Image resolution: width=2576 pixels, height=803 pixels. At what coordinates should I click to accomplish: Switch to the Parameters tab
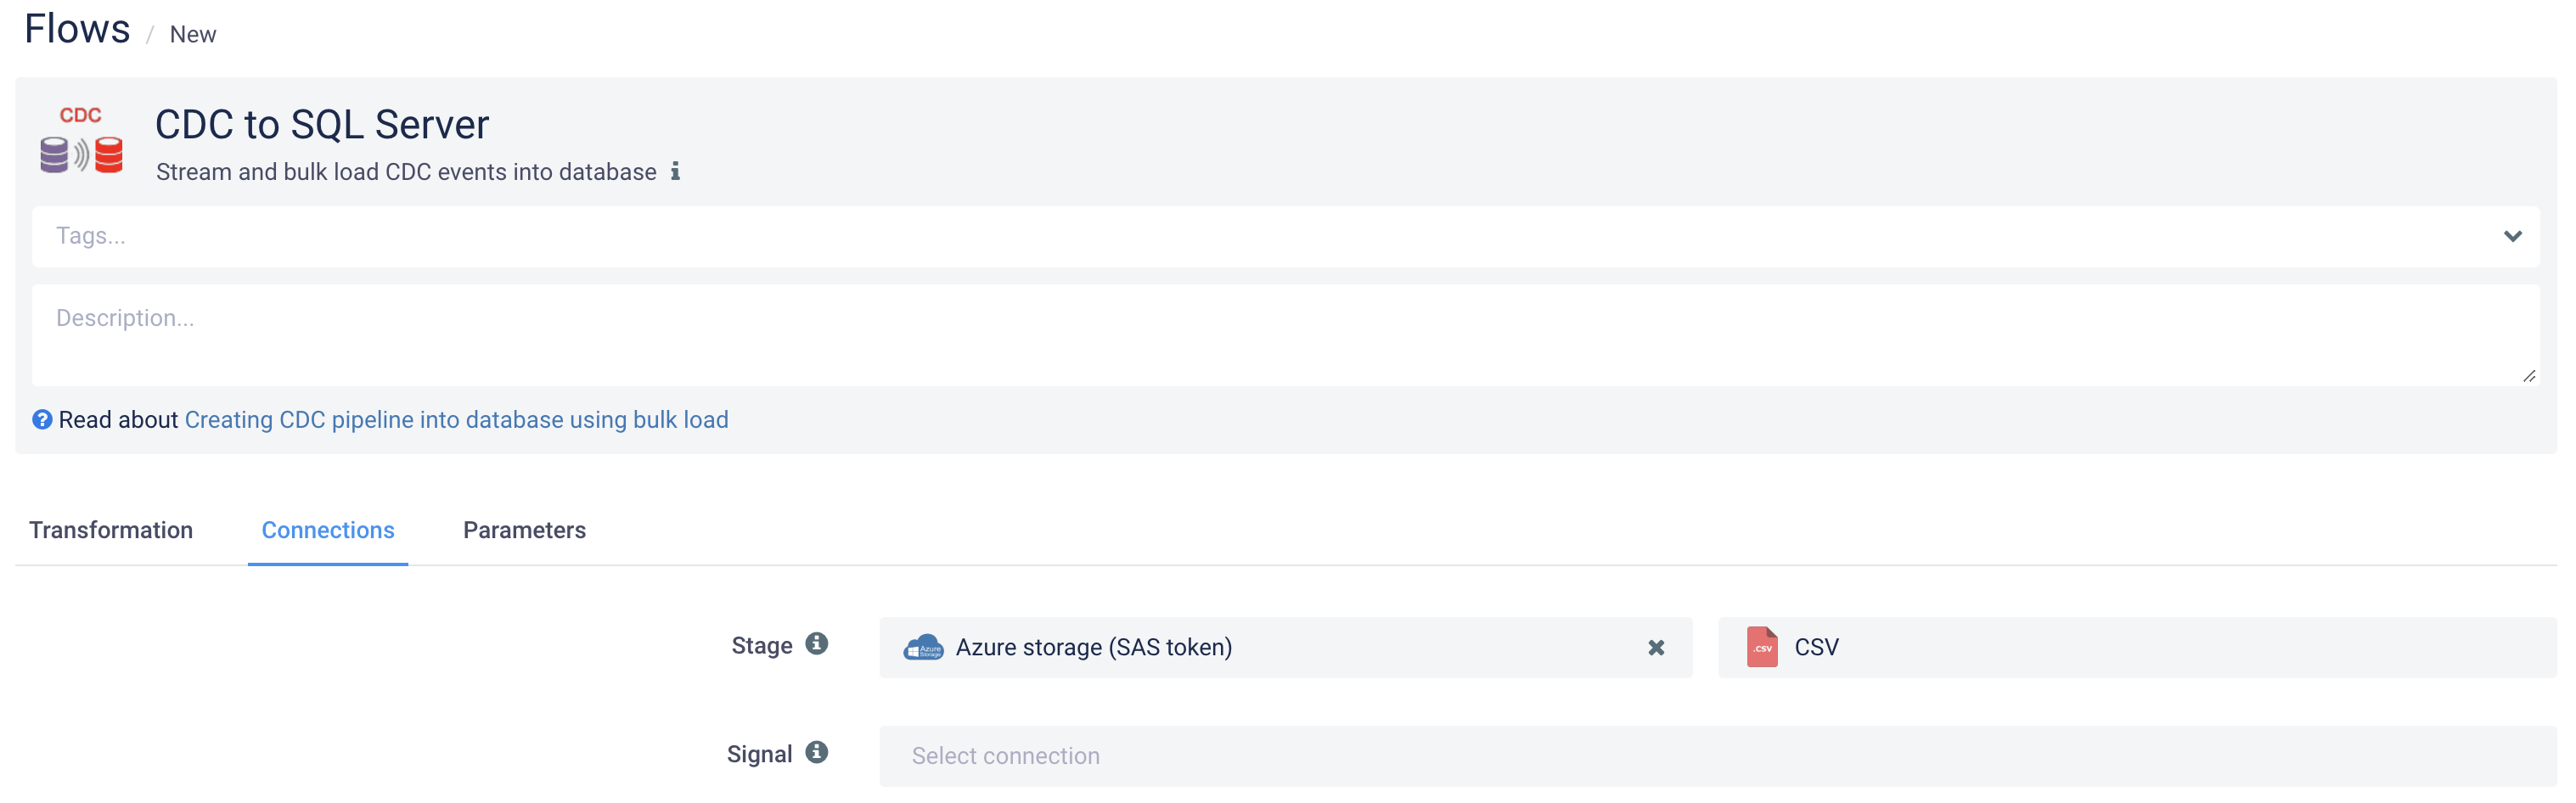coord(524,530)
